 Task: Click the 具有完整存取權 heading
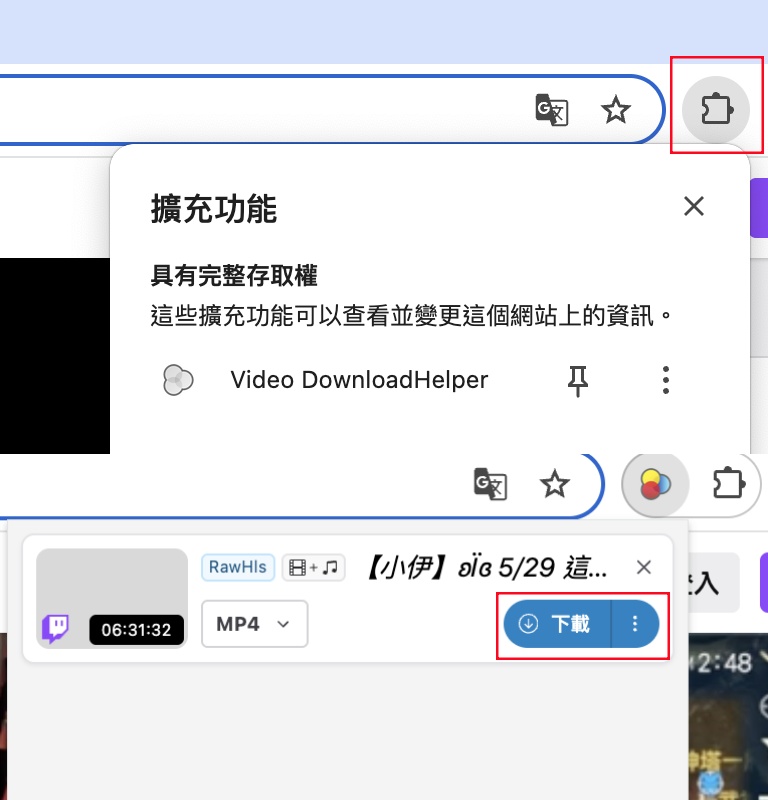click(234, 276)
